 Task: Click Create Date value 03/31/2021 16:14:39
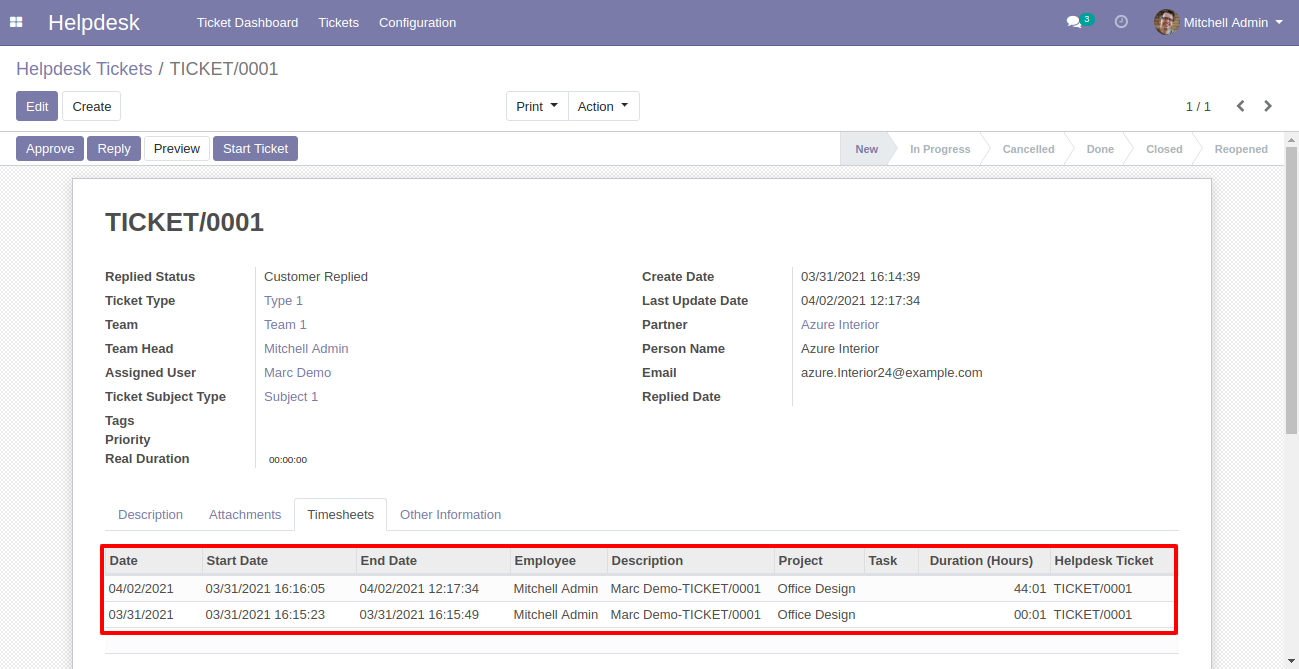[860, 277]
